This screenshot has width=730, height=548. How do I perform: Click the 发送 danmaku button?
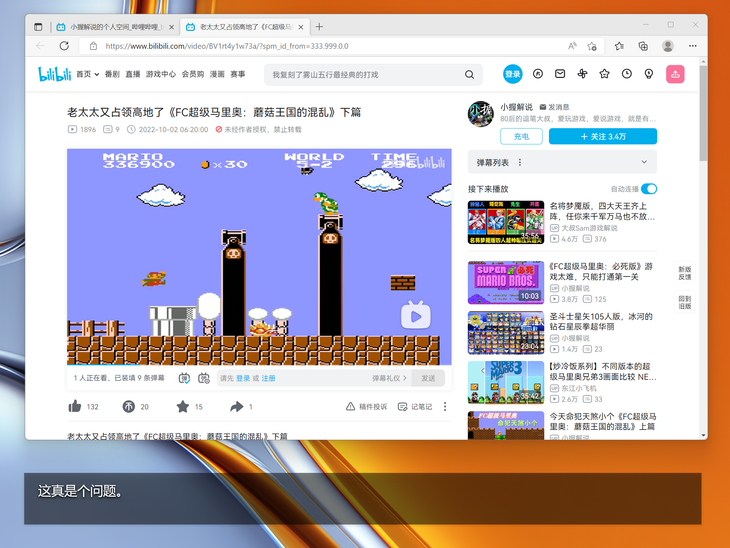point(428,378)
